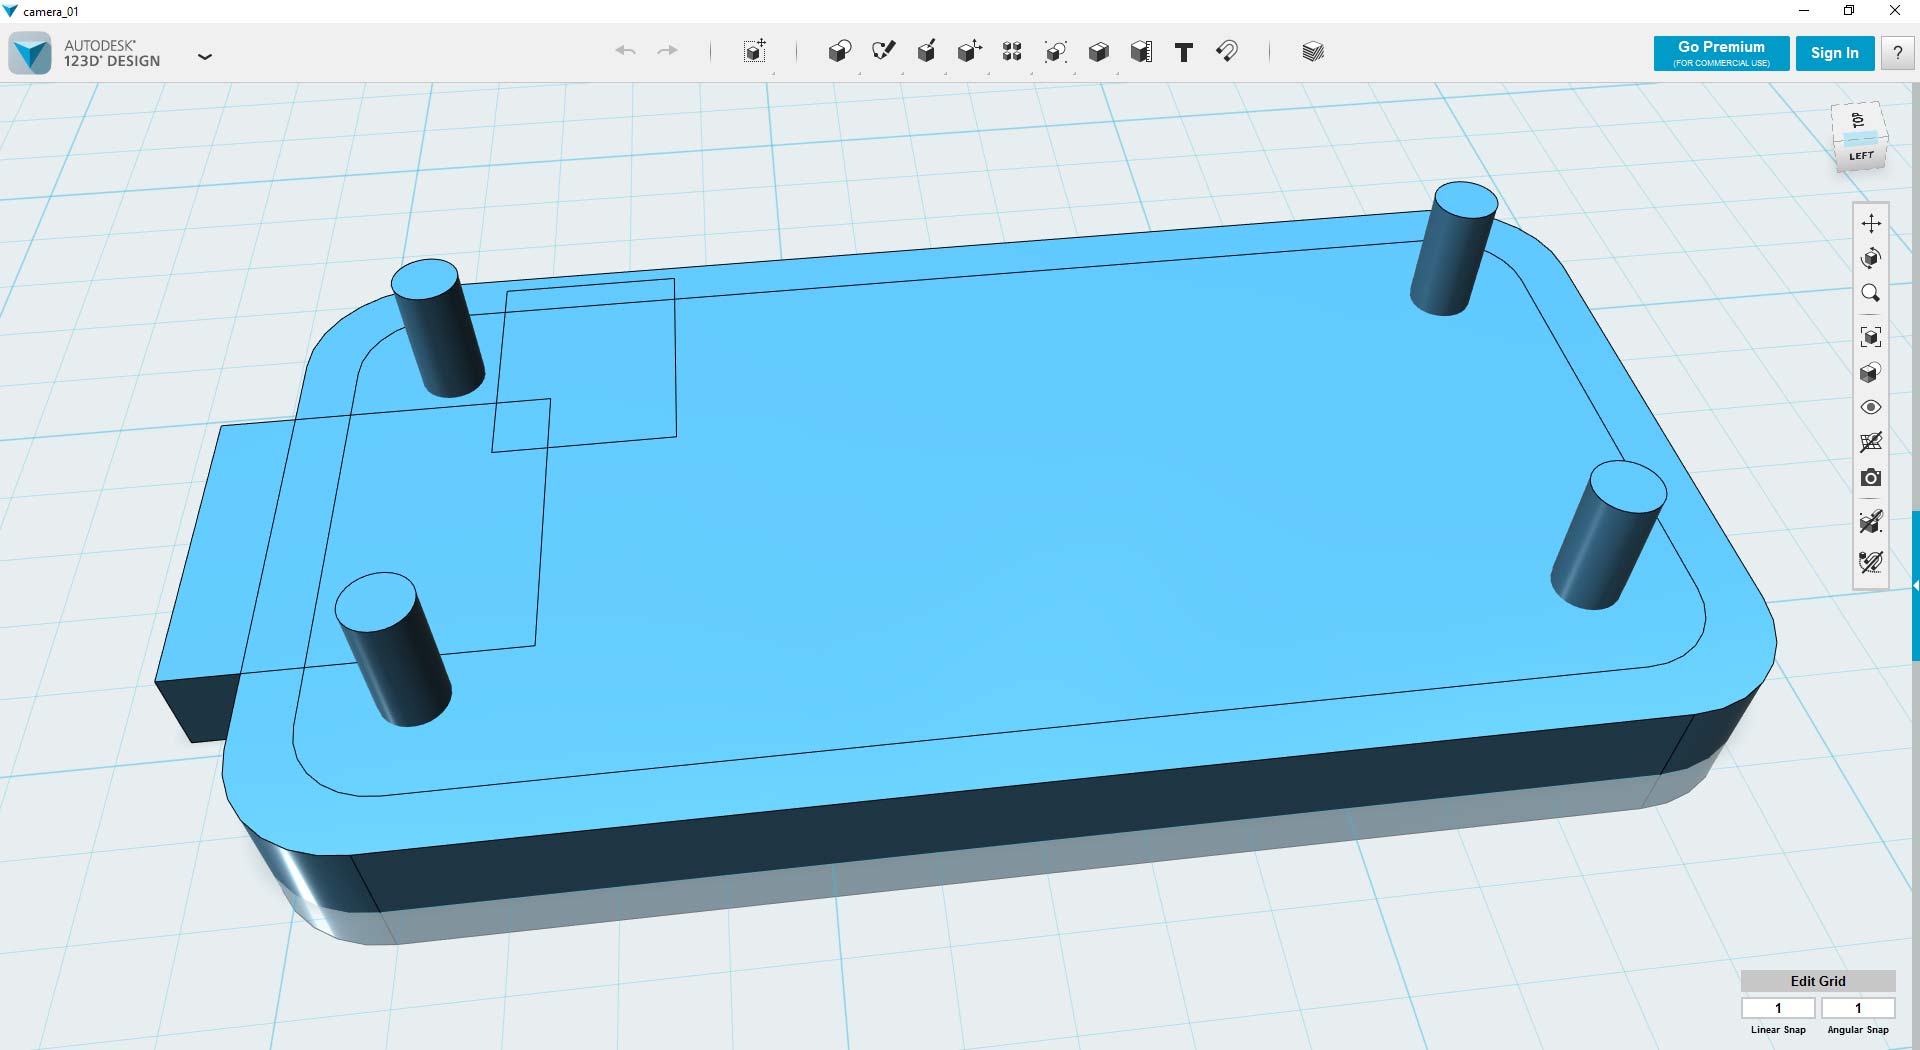The height and width of the screenshot is (1050, 1920).
Task: Click the Edit Grid button
Action: [1817, 981]
